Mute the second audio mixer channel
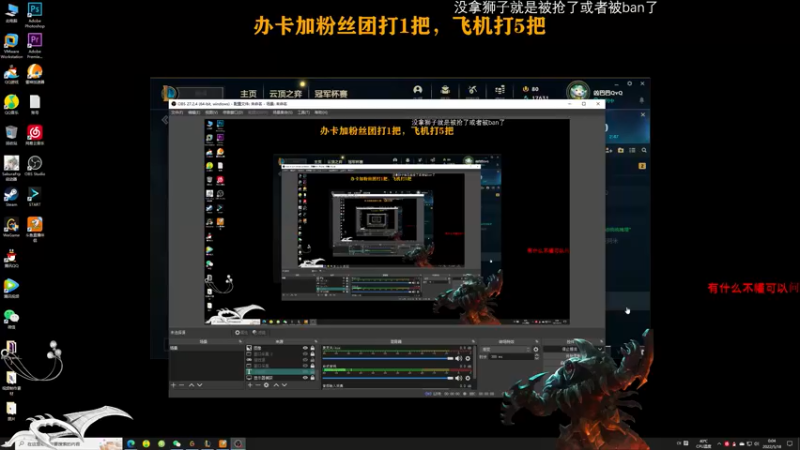This screenshot has width=800, height=450. click(x=459, y=378)
